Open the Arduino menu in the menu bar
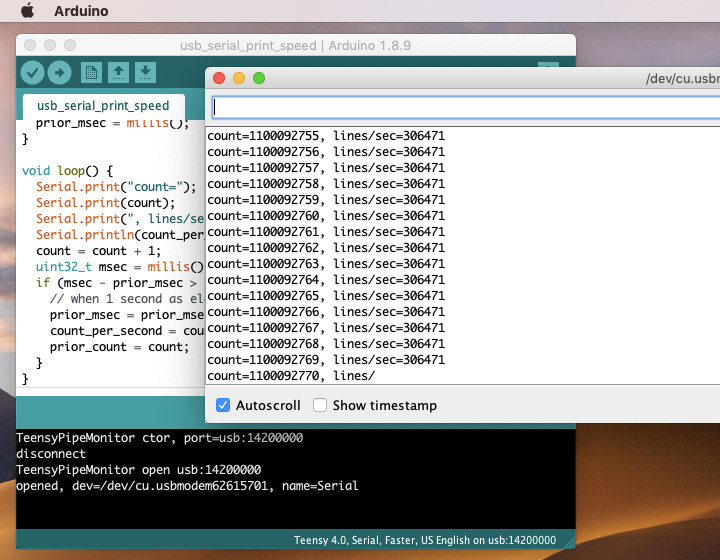 (x=81, y=11)
